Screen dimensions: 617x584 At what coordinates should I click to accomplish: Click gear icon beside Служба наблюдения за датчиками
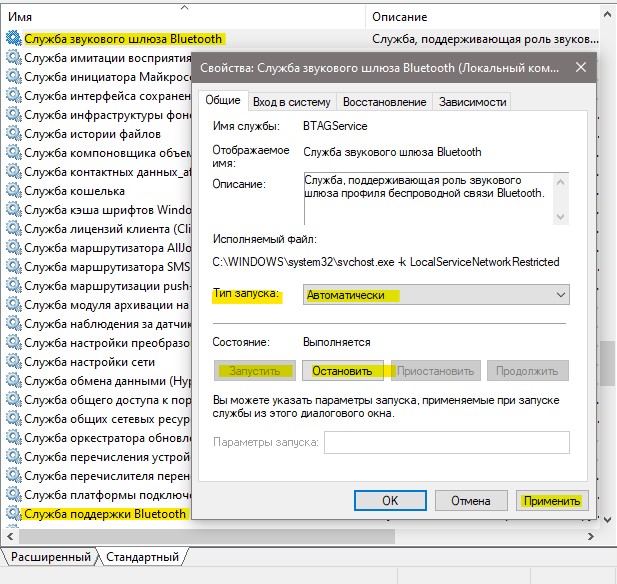[14, 323]
